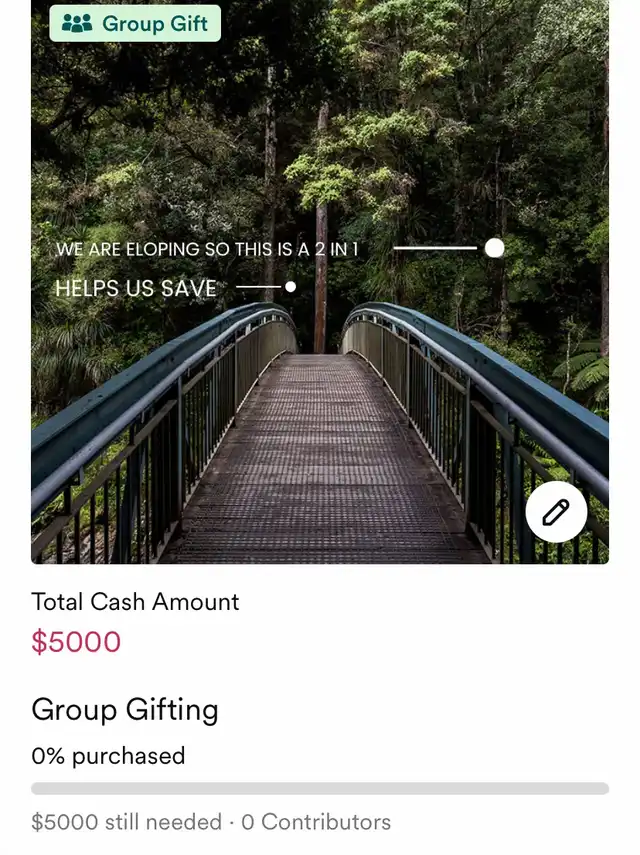
Task: Tap the Total Cash Amount label
Action: 135,601
